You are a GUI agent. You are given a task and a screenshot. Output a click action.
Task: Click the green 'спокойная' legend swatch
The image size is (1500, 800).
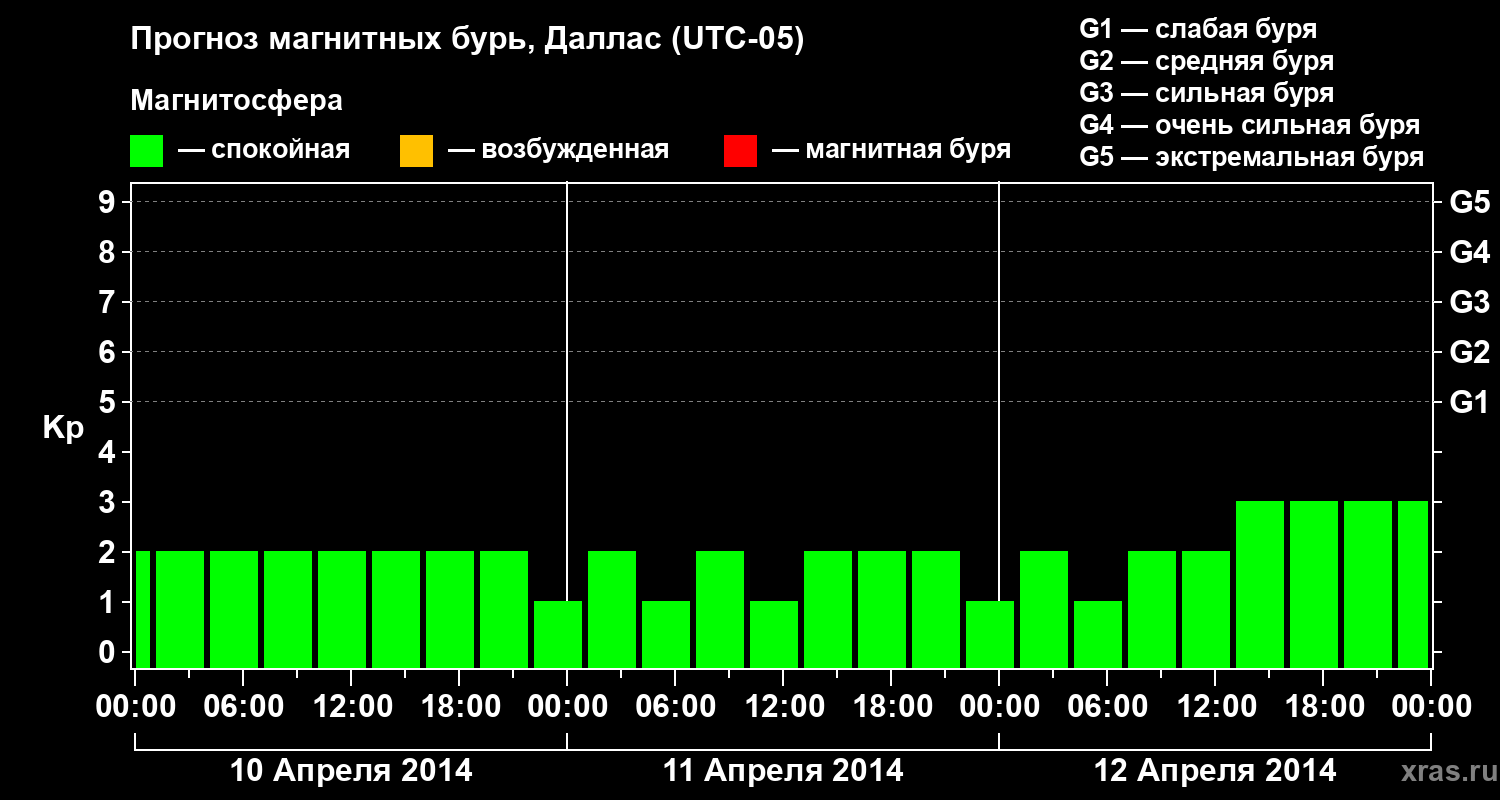[x=147, y=151]
